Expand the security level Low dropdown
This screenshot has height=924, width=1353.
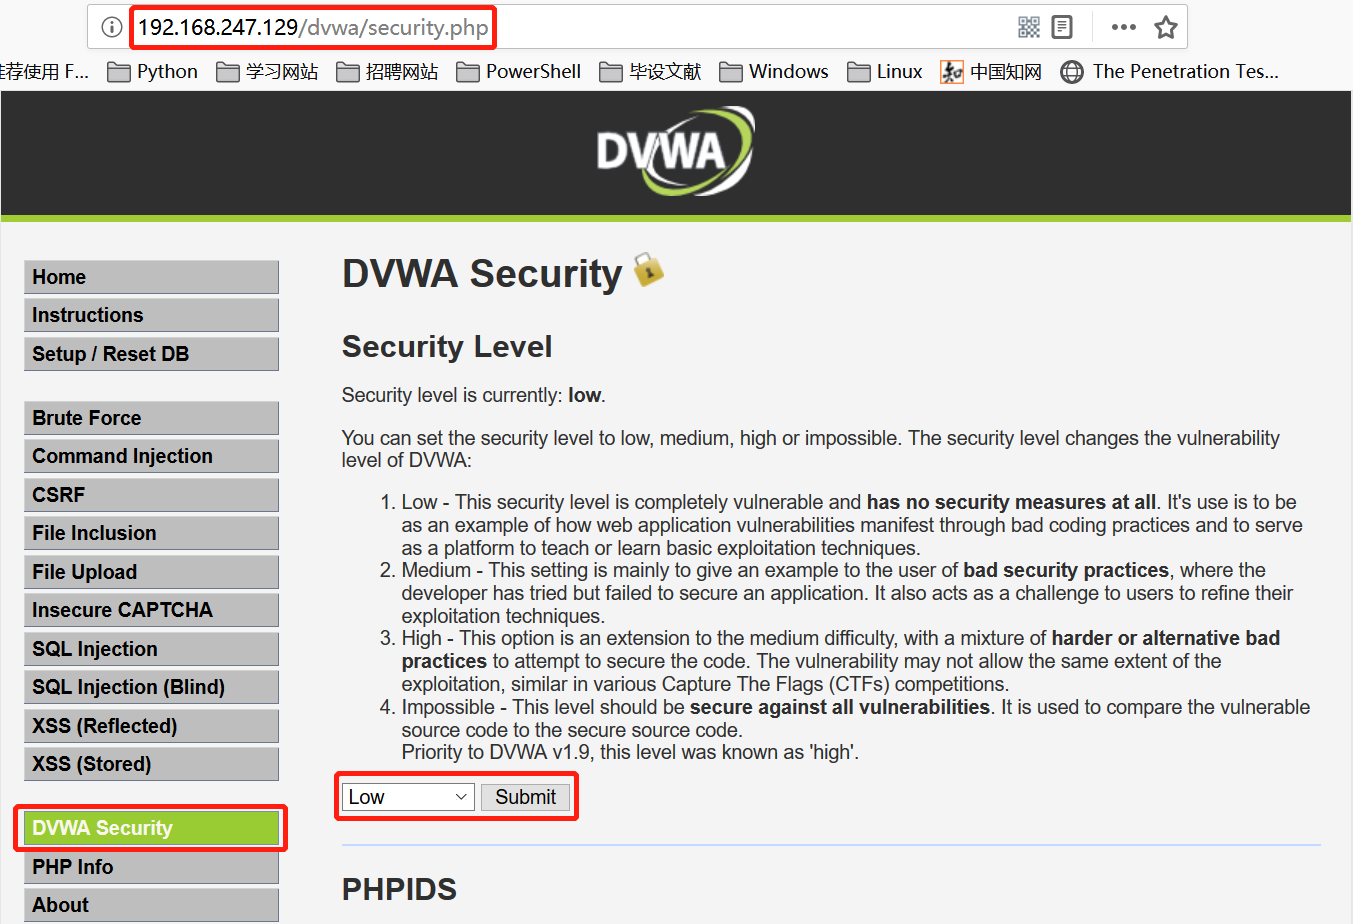[408, 797]
